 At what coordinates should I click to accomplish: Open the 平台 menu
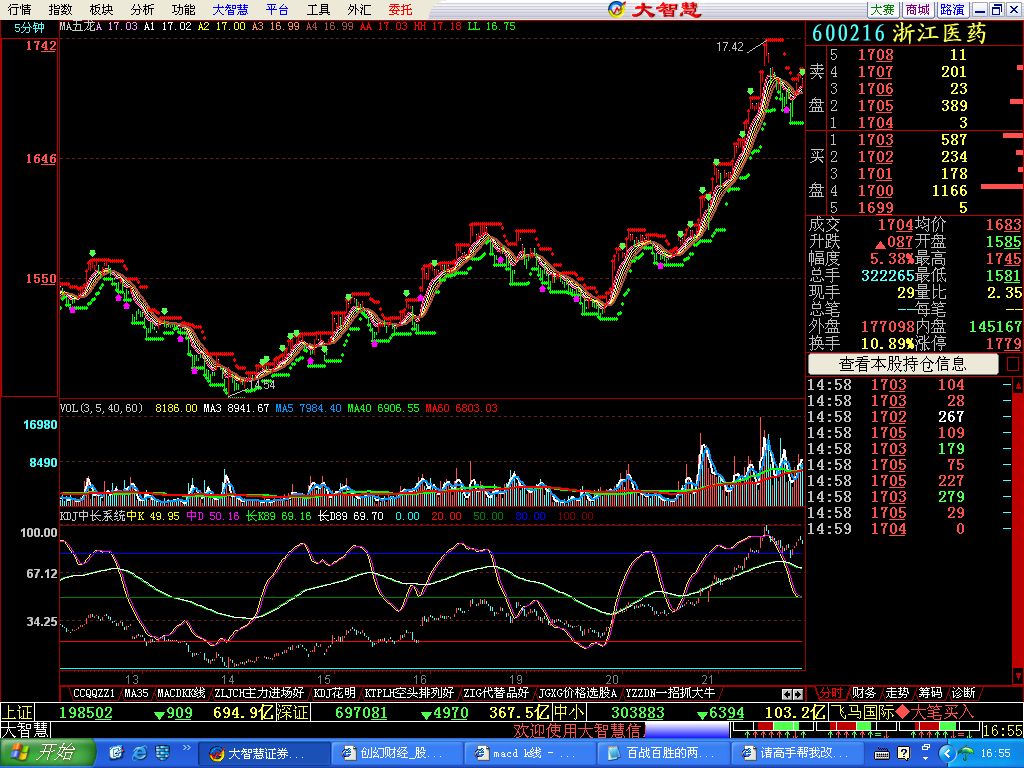[278, 9]
